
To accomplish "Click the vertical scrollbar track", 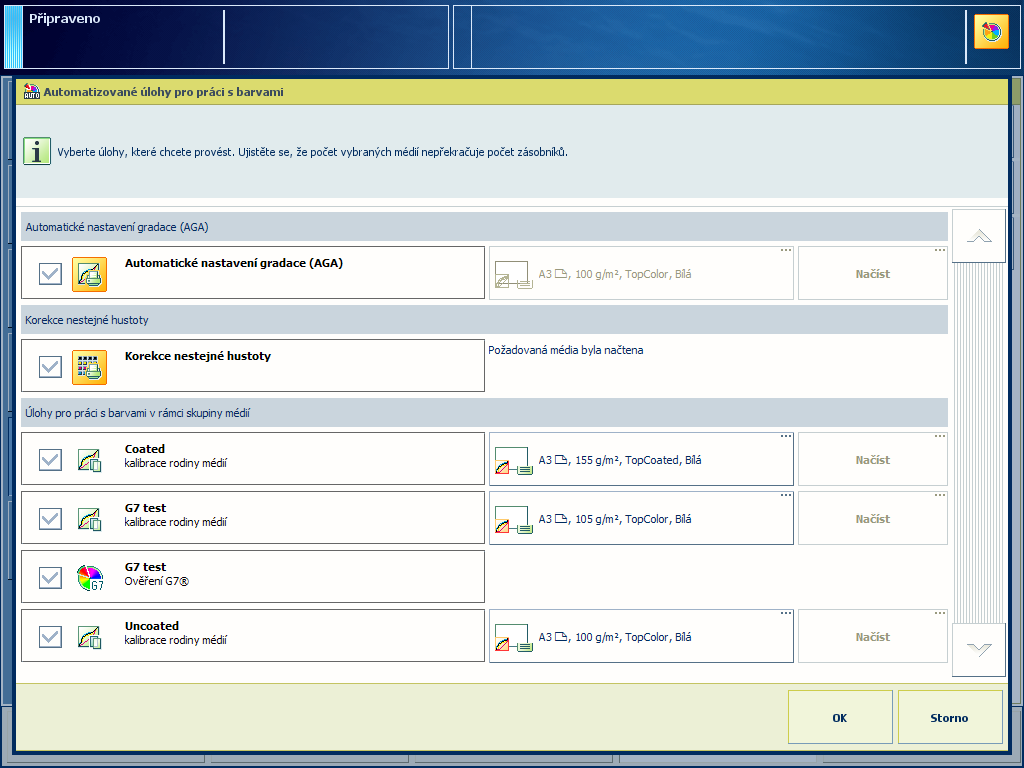I will click(978, 443).
